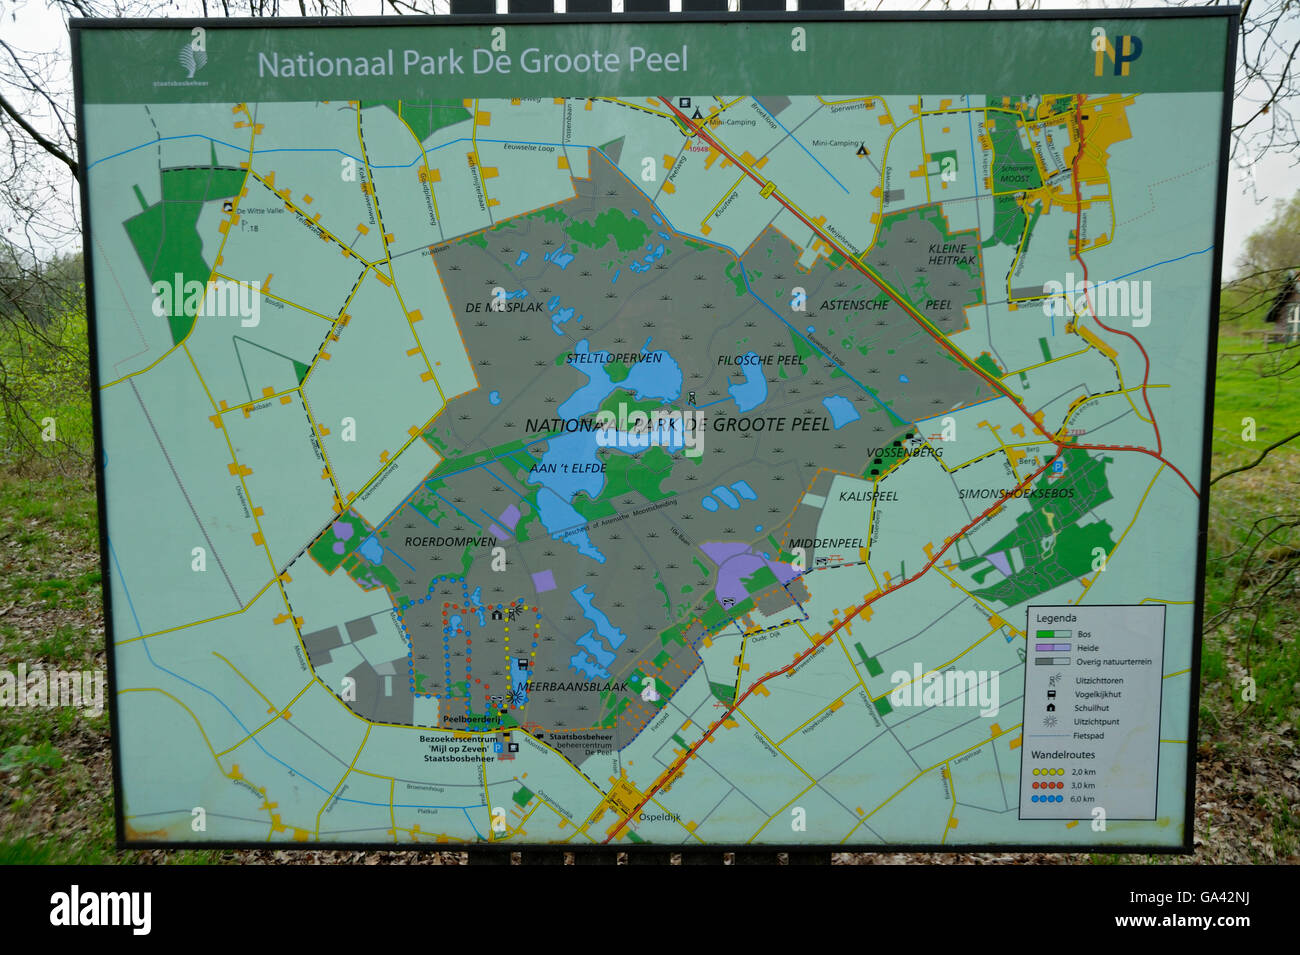Click the title Nationaal Park De Groote Peel
The image size is (1300, 955).
coord(473,62)
